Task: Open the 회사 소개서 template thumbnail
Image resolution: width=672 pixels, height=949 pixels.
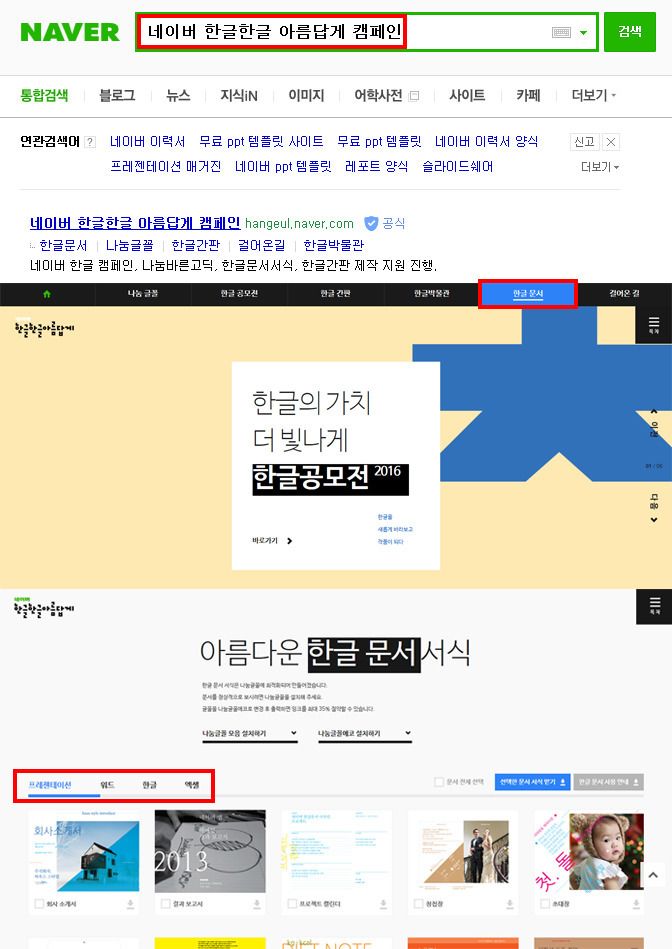Action: [84, 852]
